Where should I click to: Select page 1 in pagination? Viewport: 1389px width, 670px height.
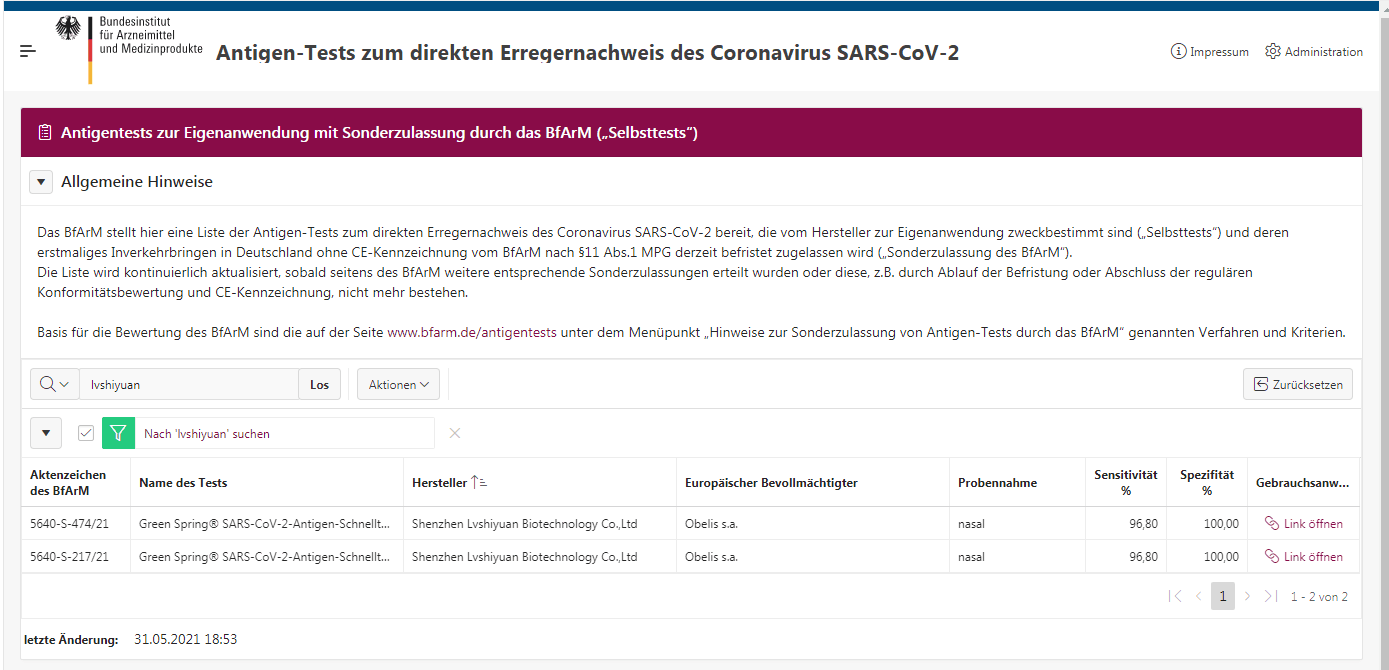(1222, 596)
